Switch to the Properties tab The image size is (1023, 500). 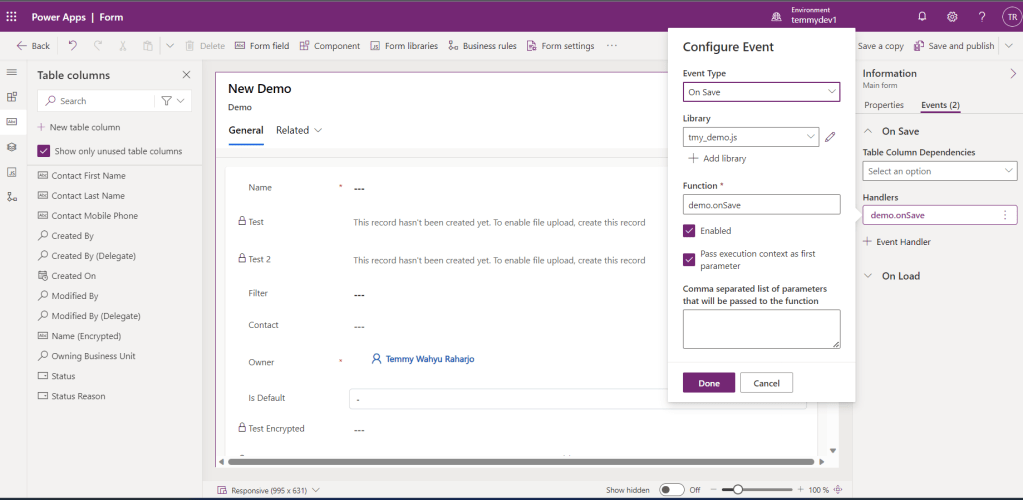[x=883, y=105]
